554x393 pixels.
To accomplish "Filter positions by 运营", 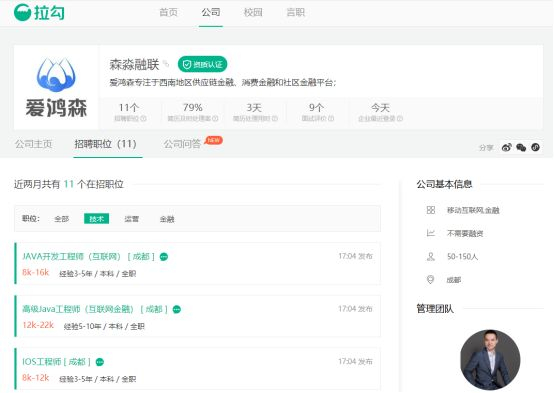I will click(x=131, y=219).
